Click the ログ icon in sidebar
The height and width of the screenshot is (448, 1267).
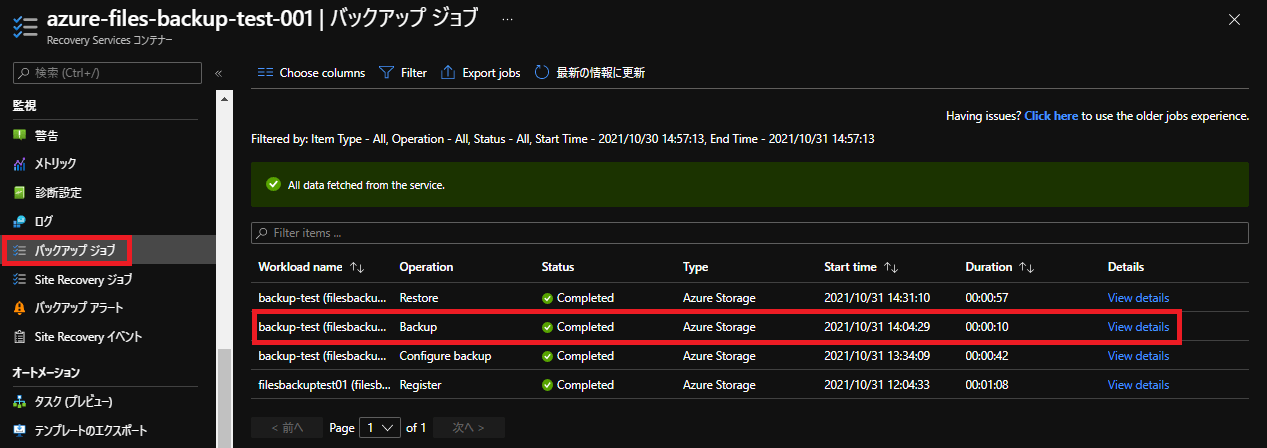(19, 221)
